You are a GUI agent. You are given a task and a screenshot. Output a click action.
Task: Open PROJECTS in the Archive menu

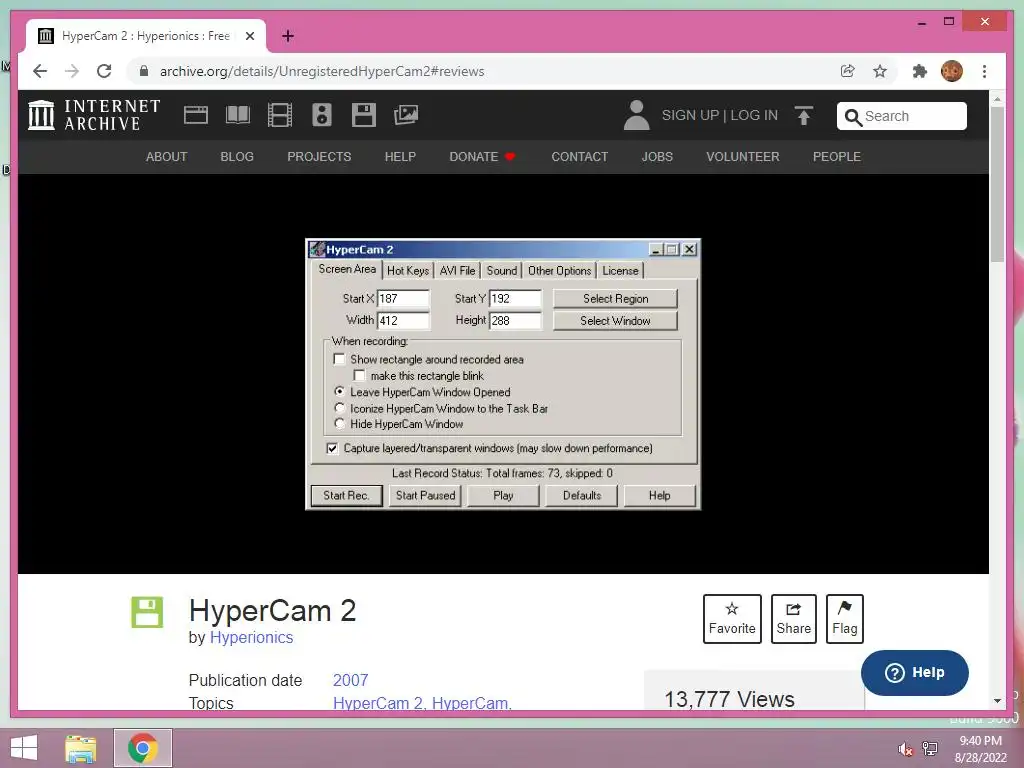click(x=319, y=157)
